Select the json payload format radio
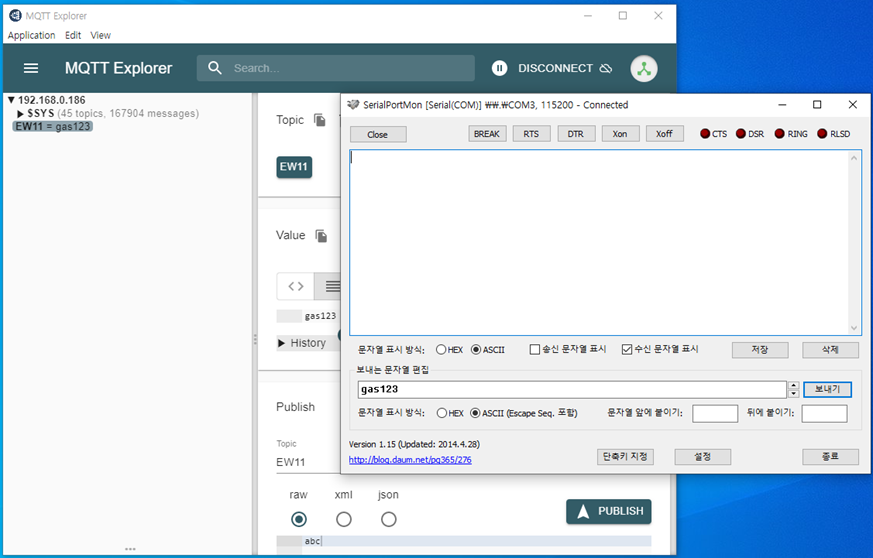The height and width of the screenshot is (558, 873). tap(389, 519)
